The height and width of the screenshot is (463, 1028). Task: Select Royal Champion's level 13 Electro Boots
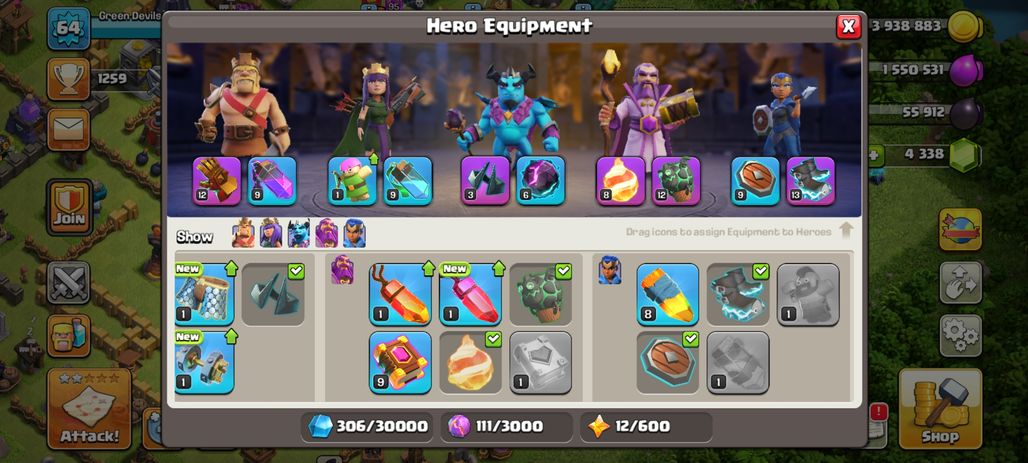click(x=810, y=181)
